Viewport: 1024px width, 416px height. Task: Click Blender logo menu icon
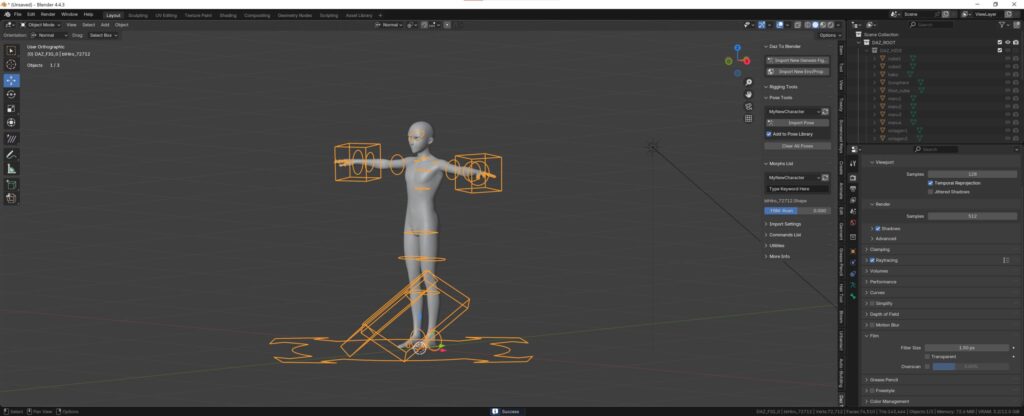click(7, 14)
